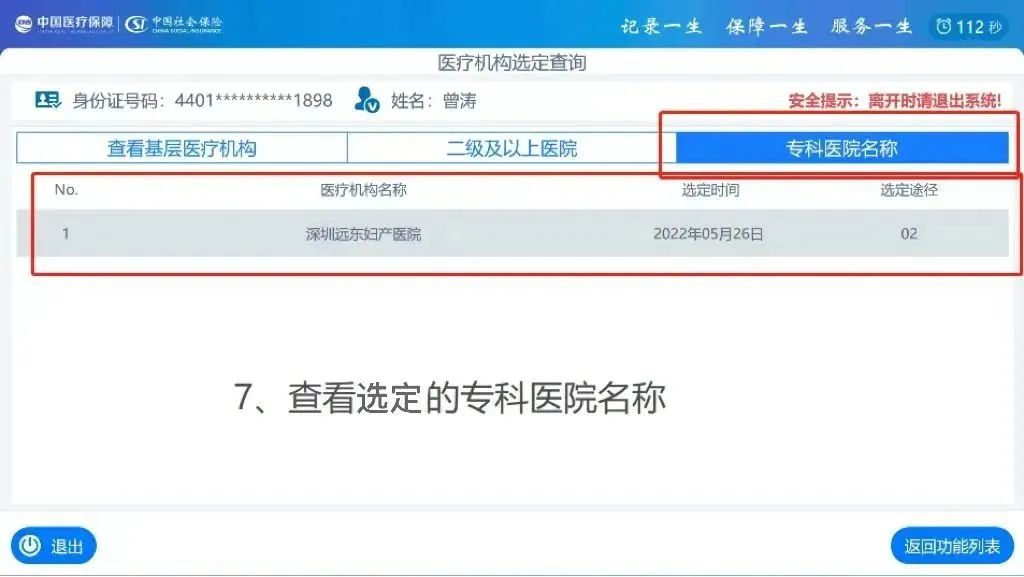Click the ID card icon beside 身份证号码
Viewport: 1024px width, 577px height.
click(x=48, y=100)
